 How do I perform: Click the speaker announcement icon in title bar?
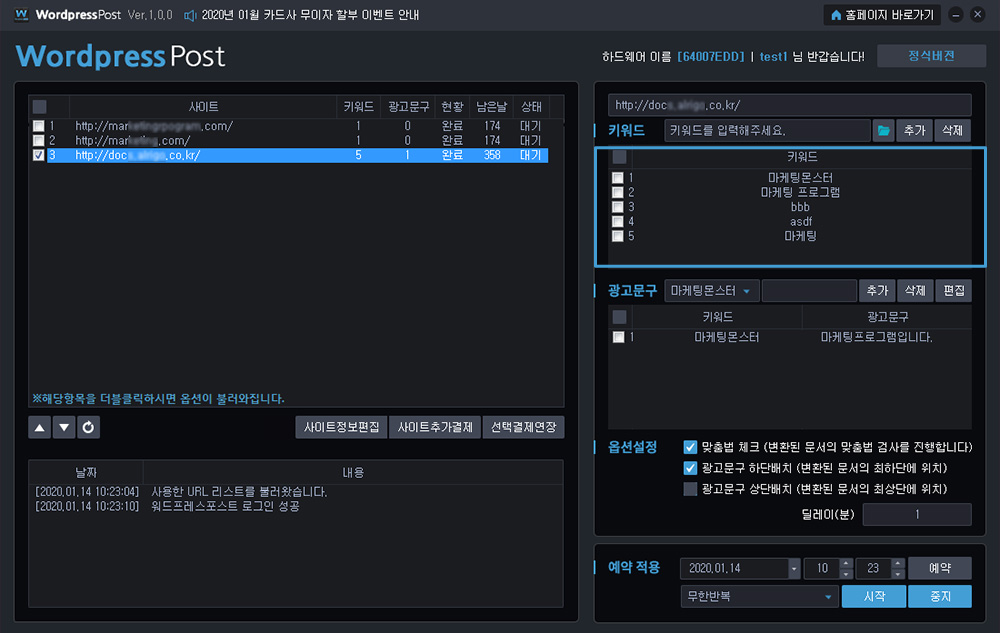[x=189, y=15]
